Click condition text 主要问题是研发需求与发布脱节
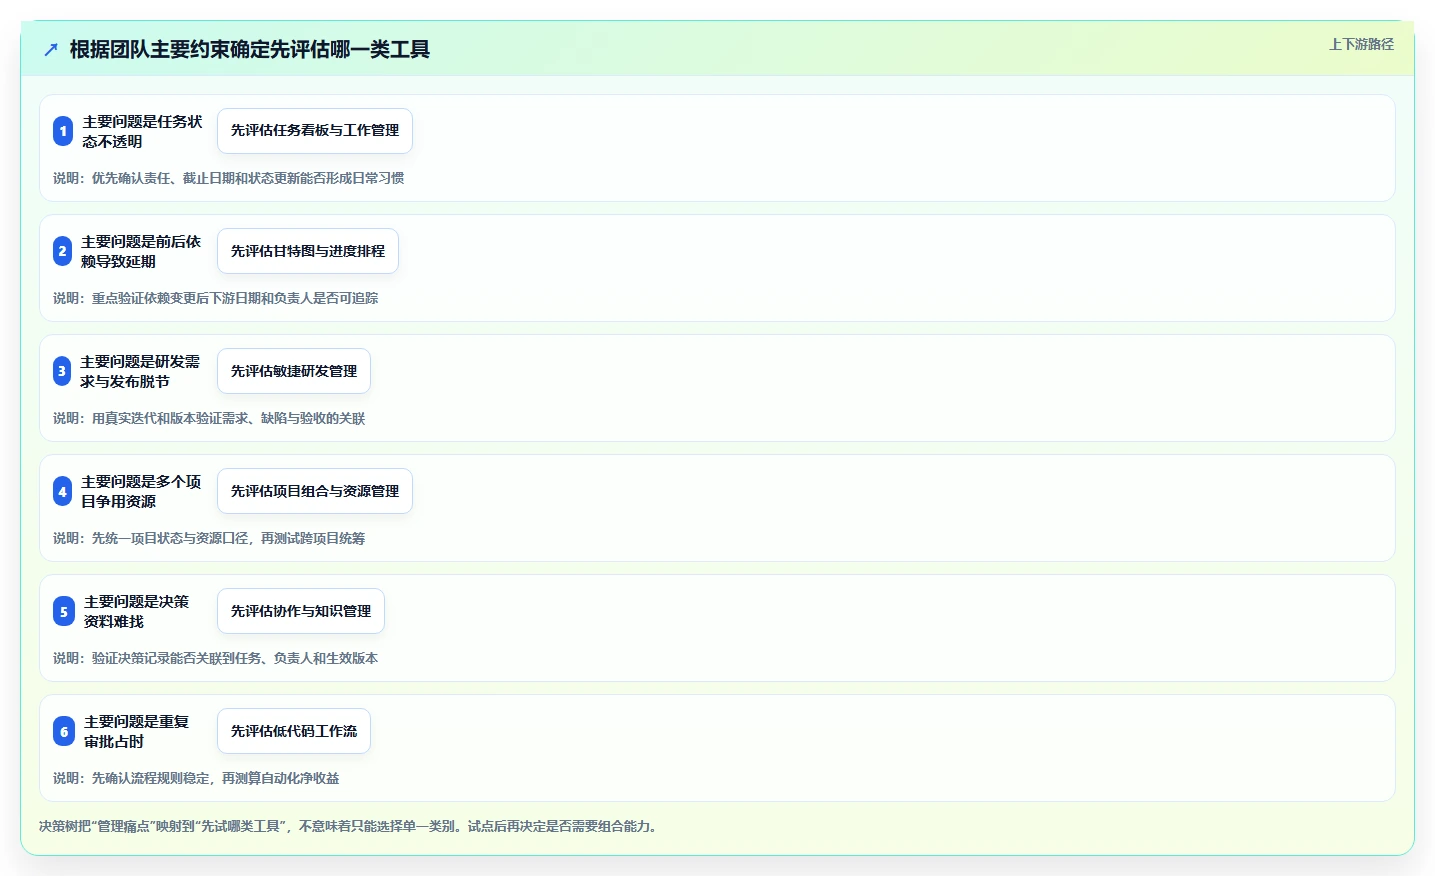This screenshot has width=1435, height=876. (140, 371)
